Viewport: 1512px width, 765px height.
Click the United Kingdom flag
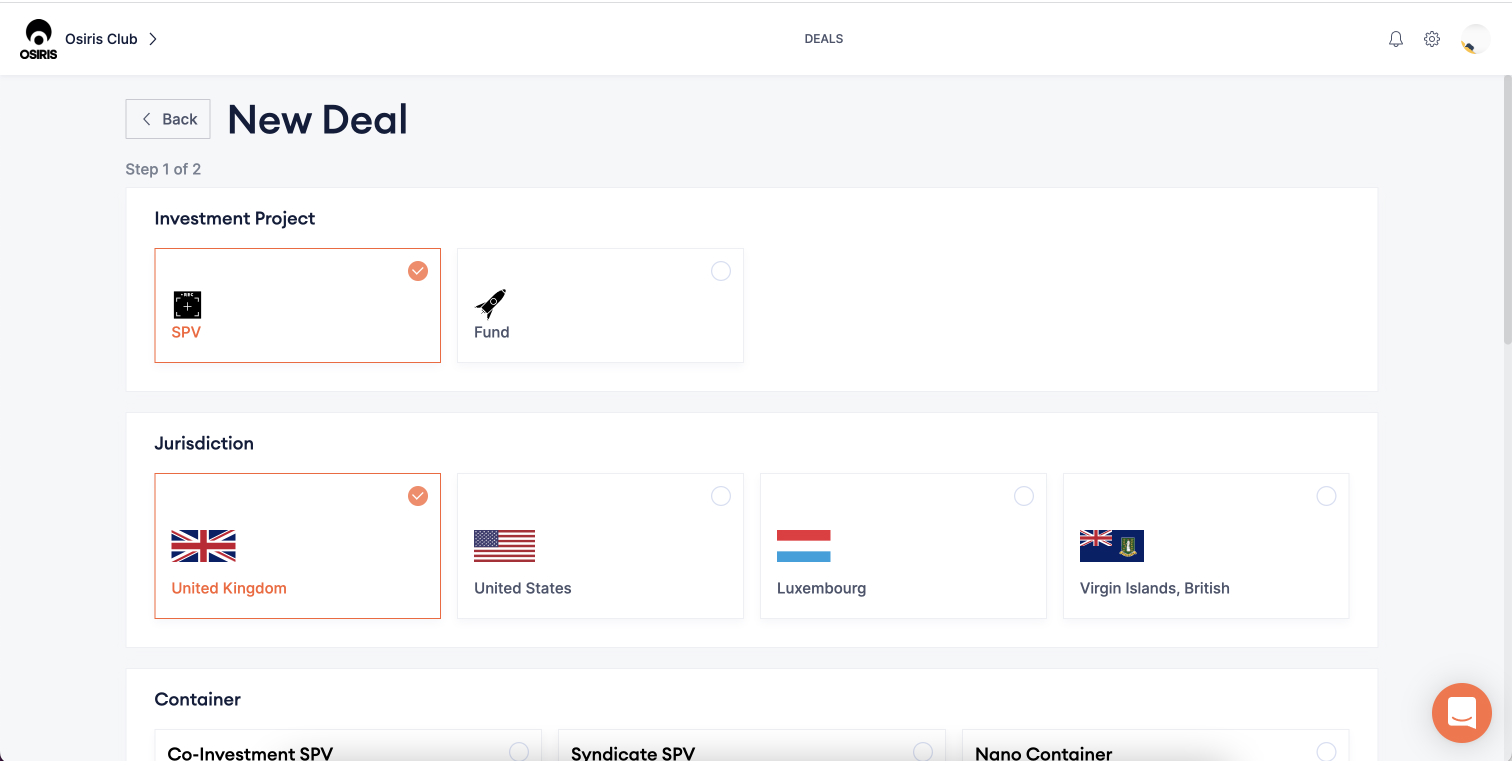203,546
